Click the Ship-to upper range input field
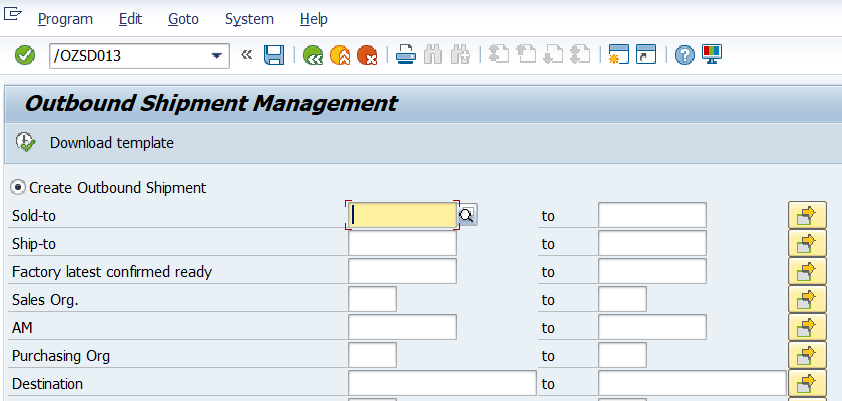The height and width of the screenshot is (401, 842). [x=652, y=243]
